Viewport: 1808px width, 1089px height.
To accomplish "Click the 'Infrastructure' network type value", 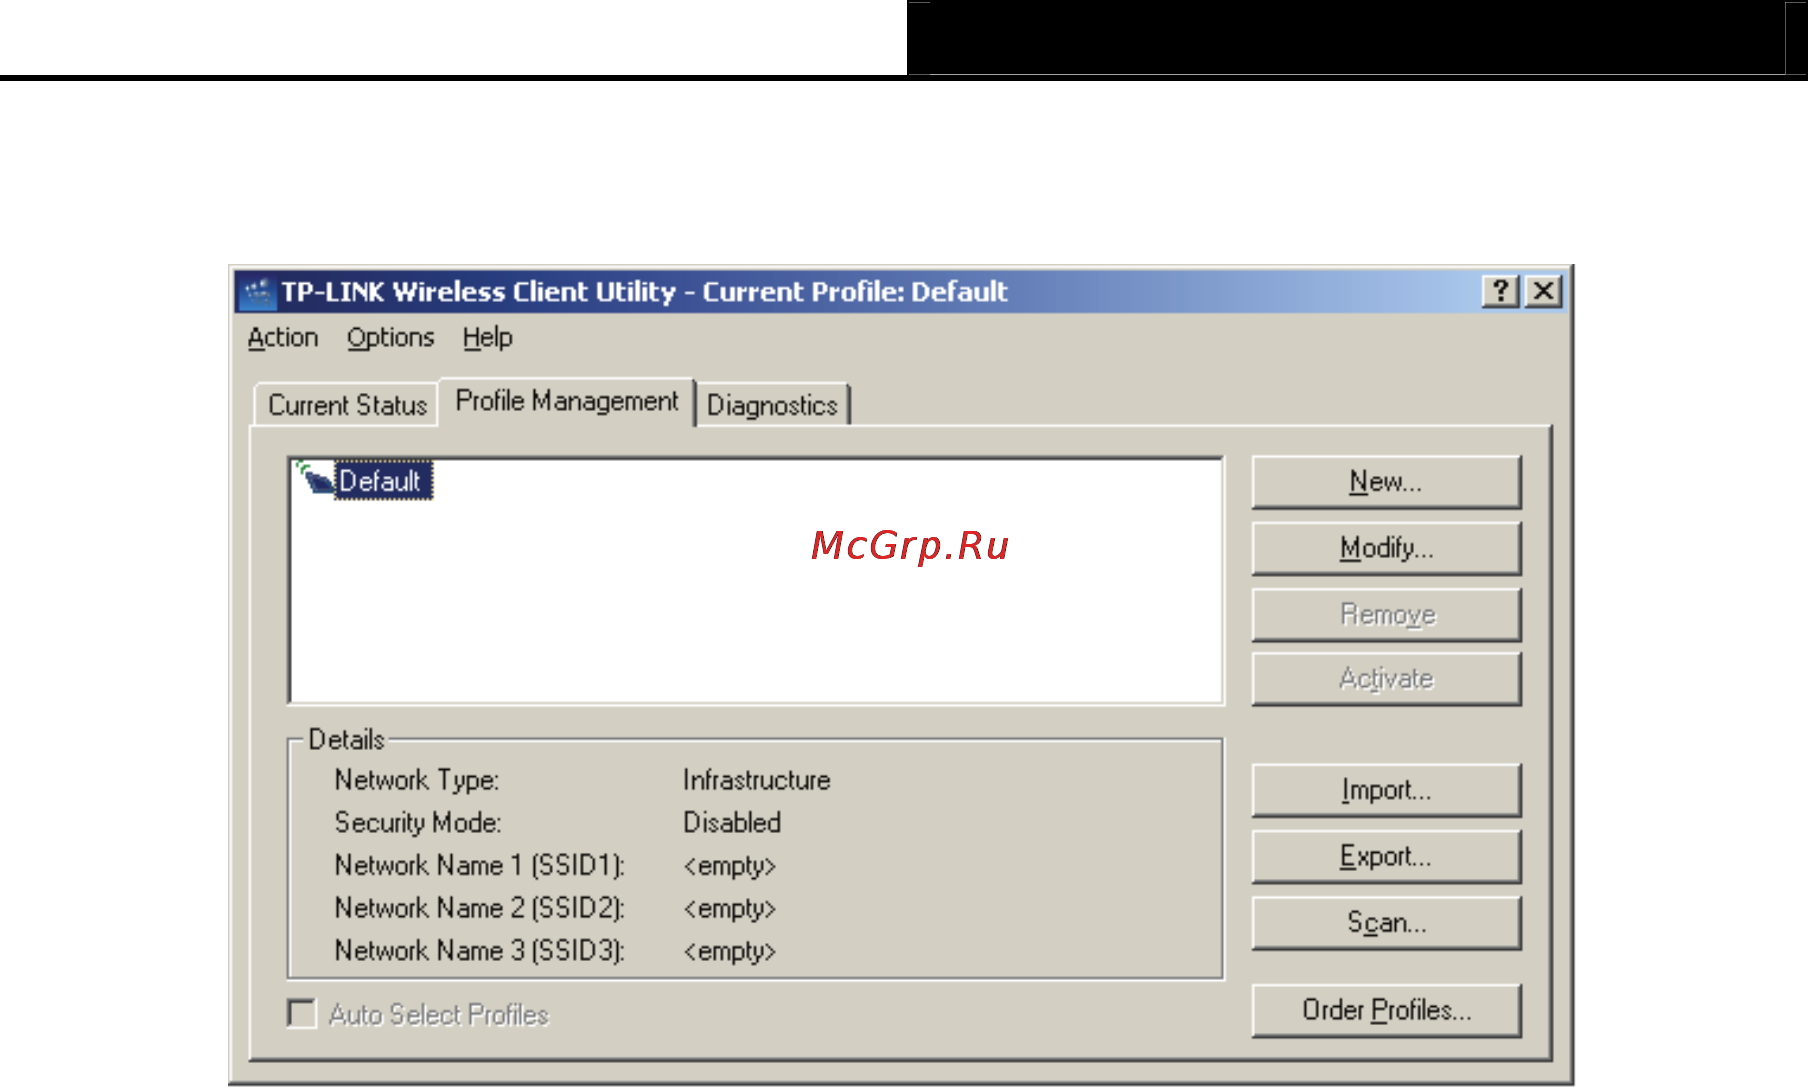I will click(x=757, y=780).
